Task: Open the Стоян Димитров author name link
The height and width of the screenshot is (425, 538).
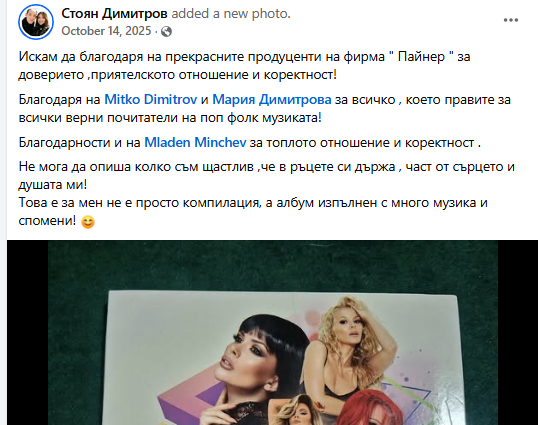Action: point(114,13)
